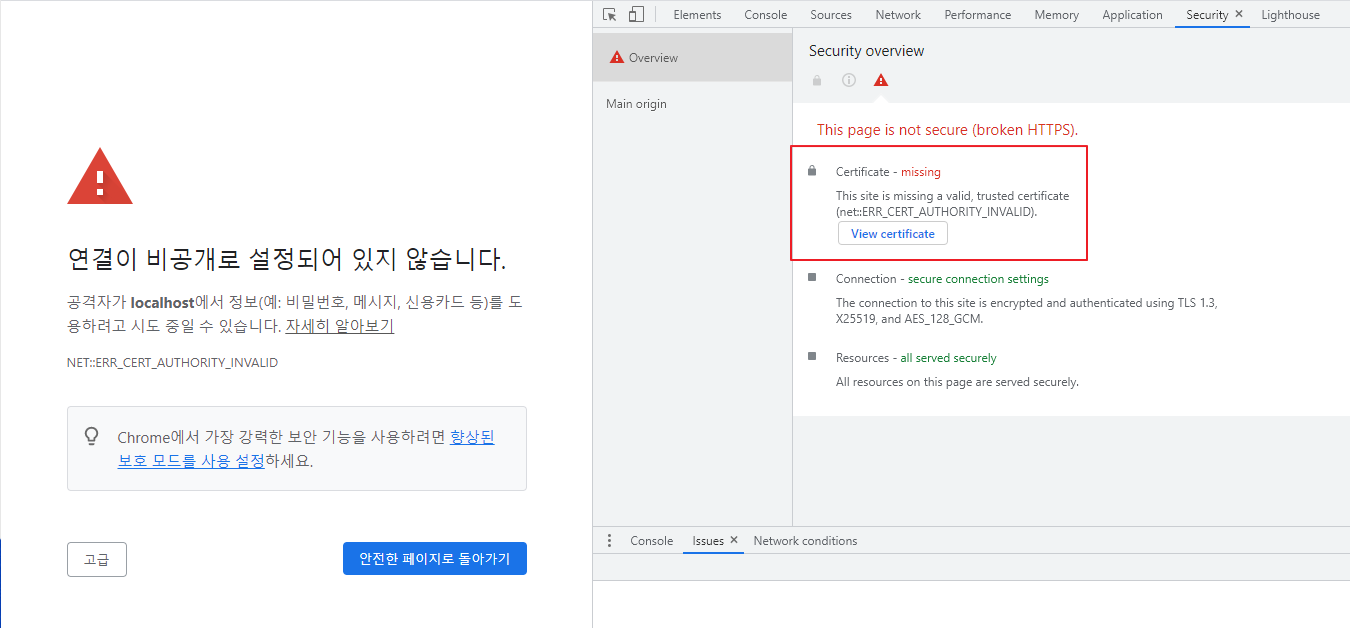Click the lock icon in Security overview
Viewport: 1350px width, 628px height.
[x=817, y=80]
